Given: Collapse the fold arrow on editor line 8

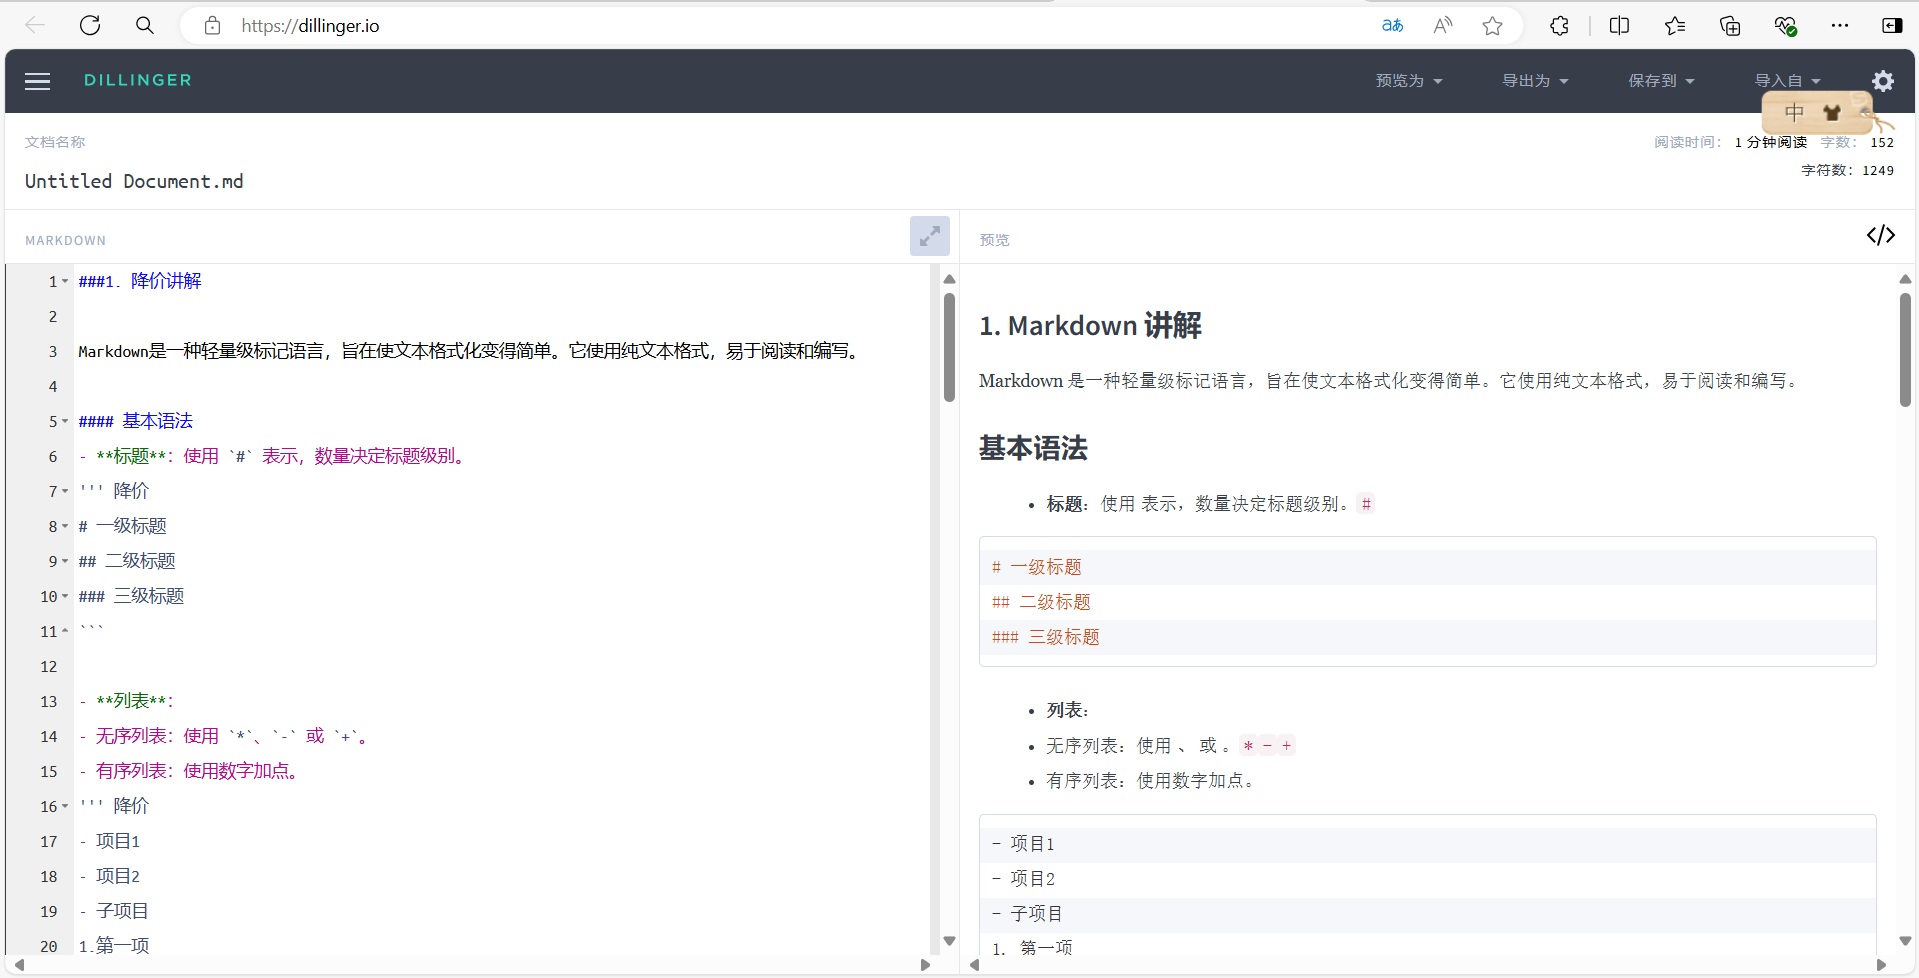Looking at the screenshot, I should click(65, 526).
